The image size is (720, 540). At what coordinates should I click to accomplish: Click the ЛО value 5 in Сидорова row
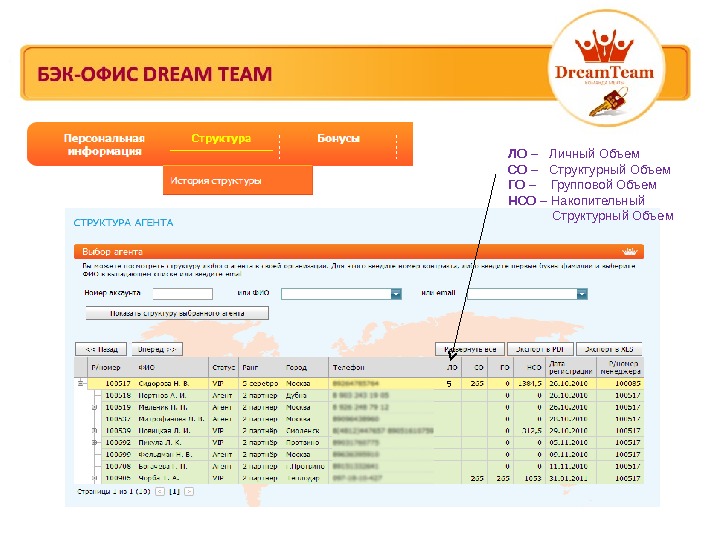coord(449,384)
